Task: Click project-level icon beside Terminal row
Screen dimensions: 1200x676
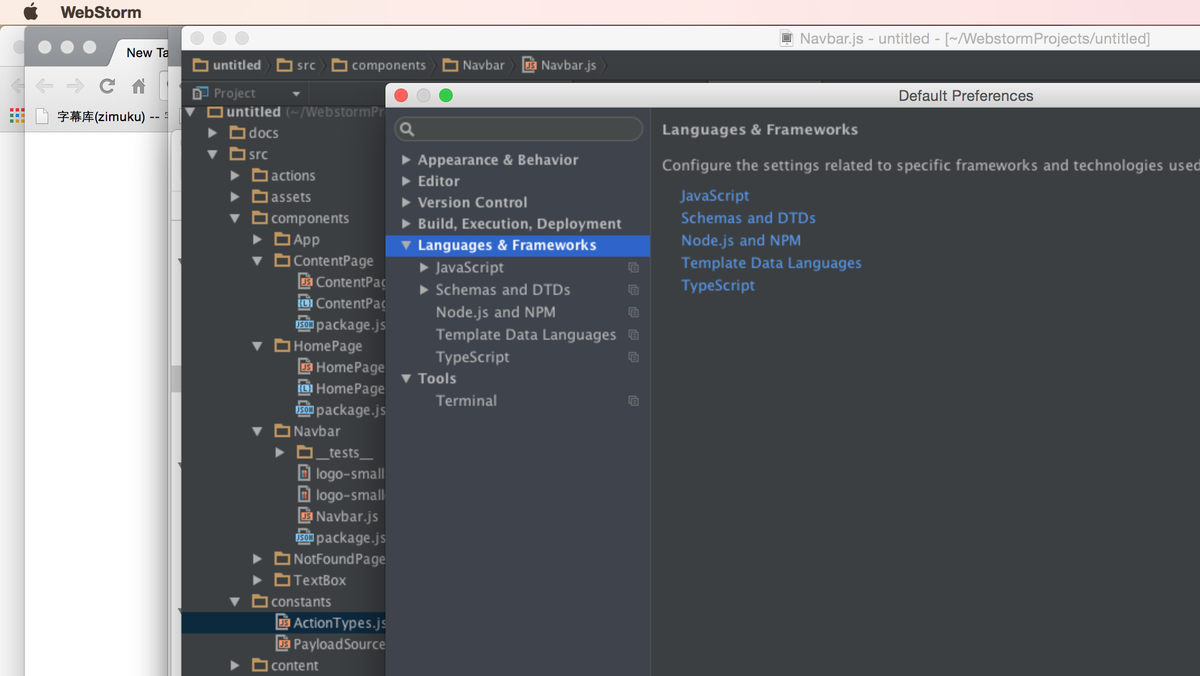Action: tap(633, 401)
